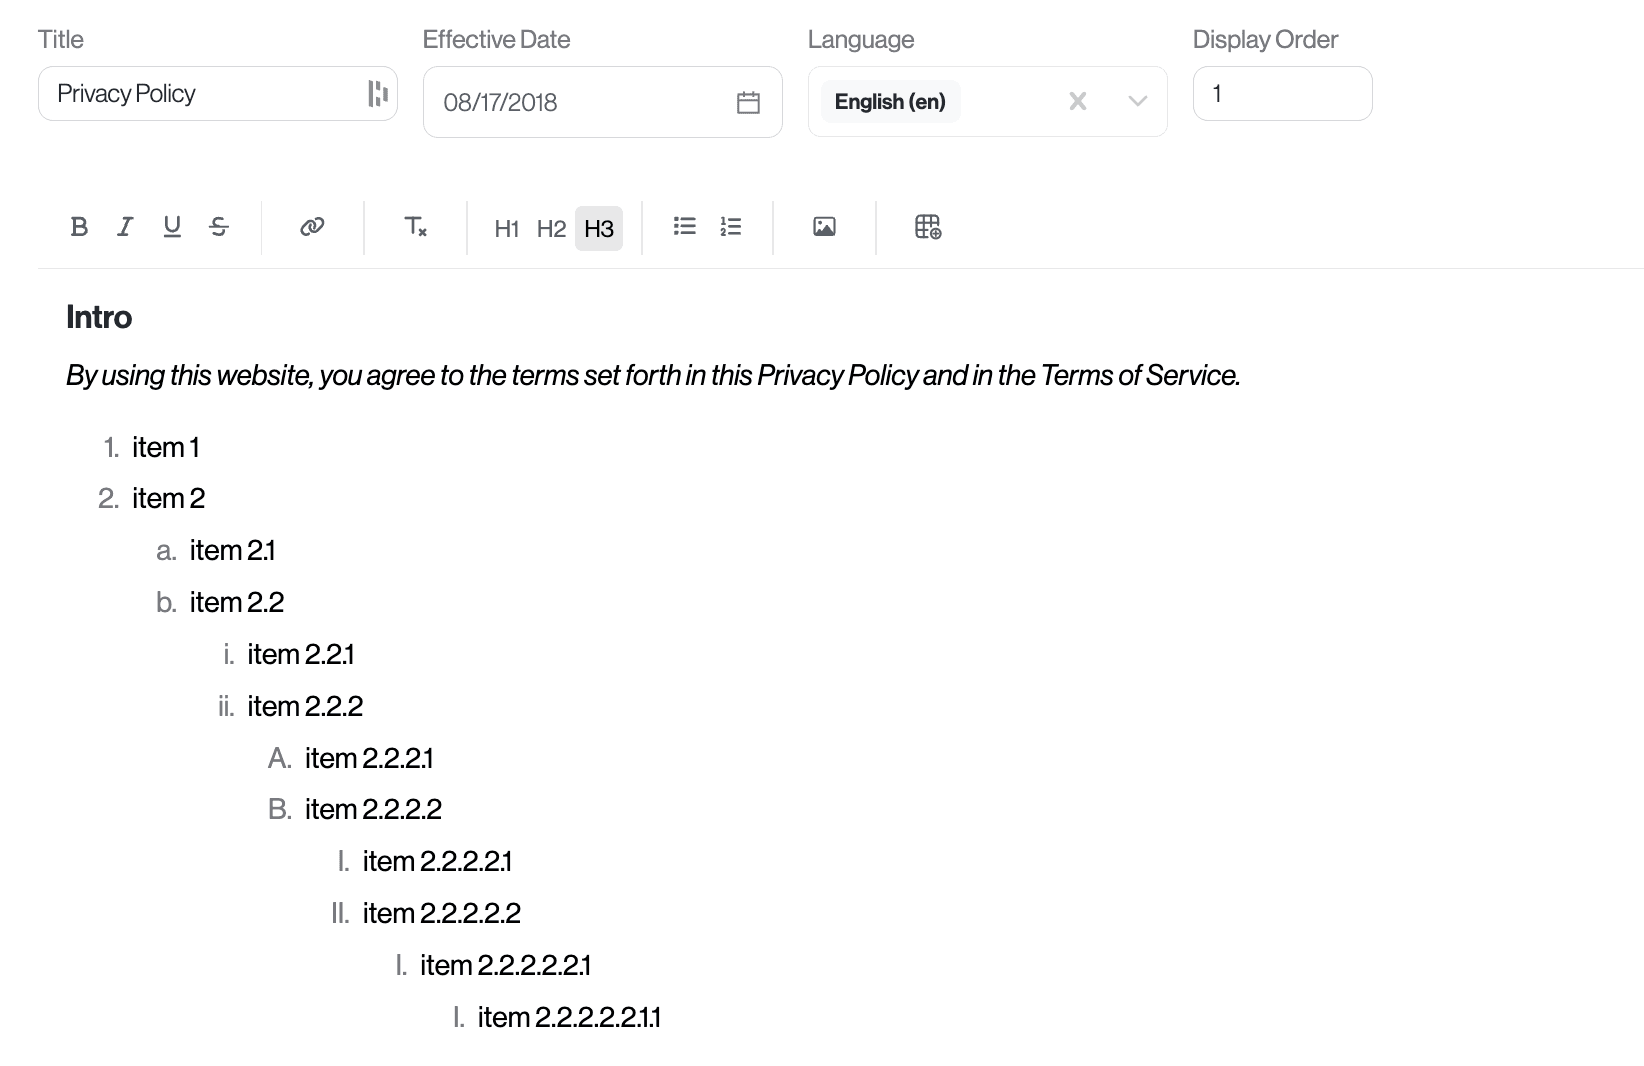The image size is (1644, 1066).
Task: Insert a hyperlink
Action: point(311,227)
